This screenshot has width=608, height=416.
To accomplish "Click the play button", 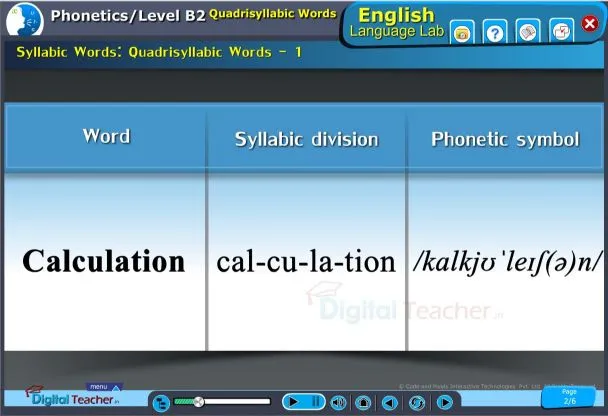I will tap(293, 402).
